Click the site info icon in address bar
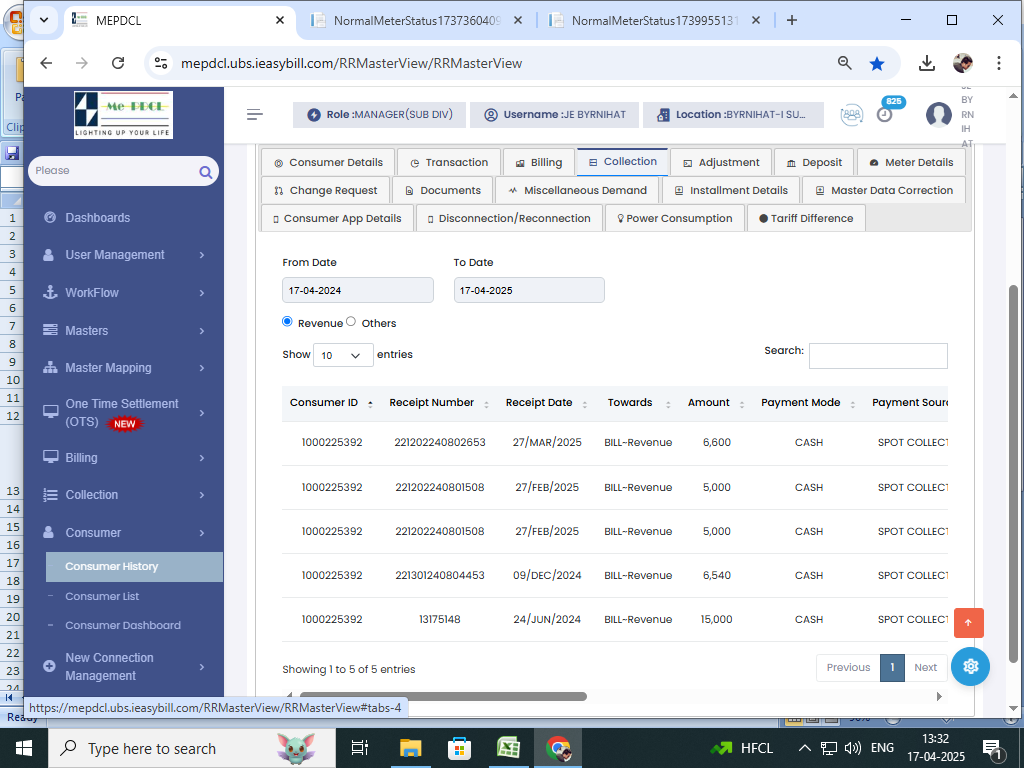1024x768 pixels. pos(161,63)
